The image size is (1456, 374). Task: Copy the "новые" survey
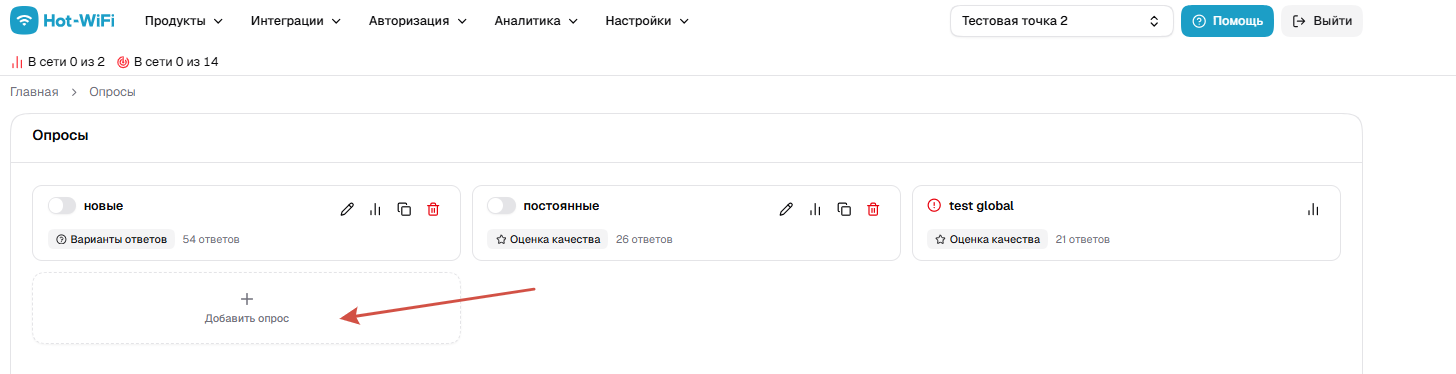point(404,209)
